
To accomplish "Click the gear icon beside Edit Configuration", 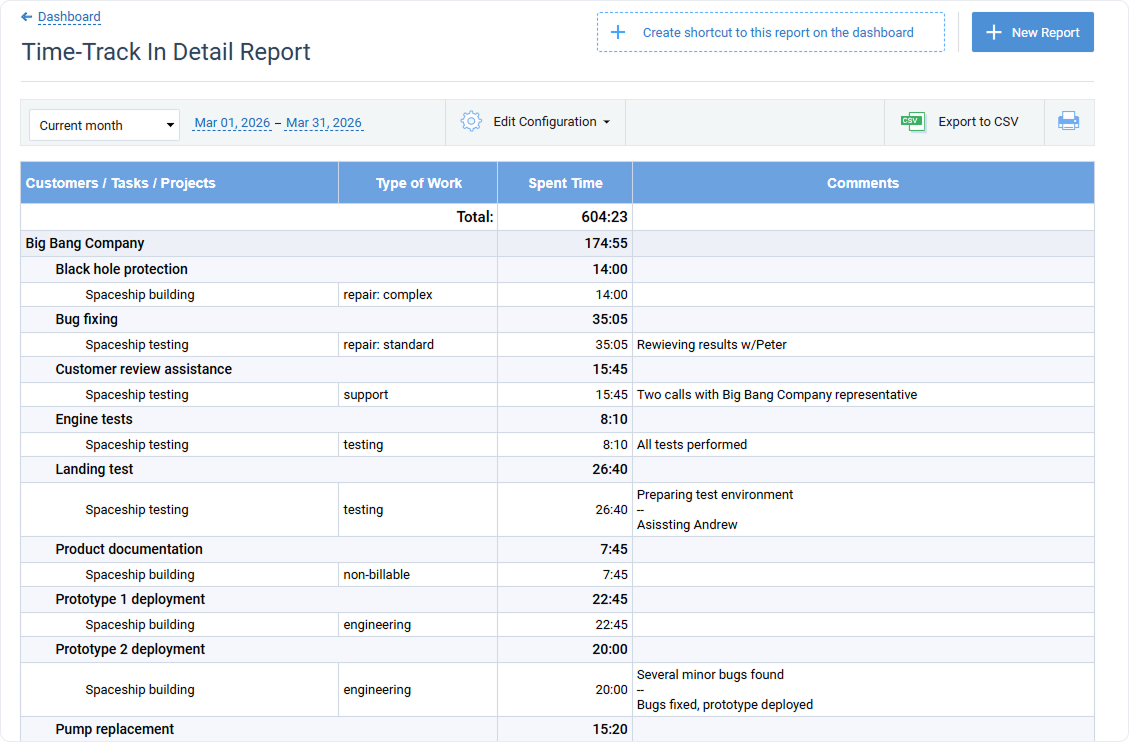I will tap(470, 120).
